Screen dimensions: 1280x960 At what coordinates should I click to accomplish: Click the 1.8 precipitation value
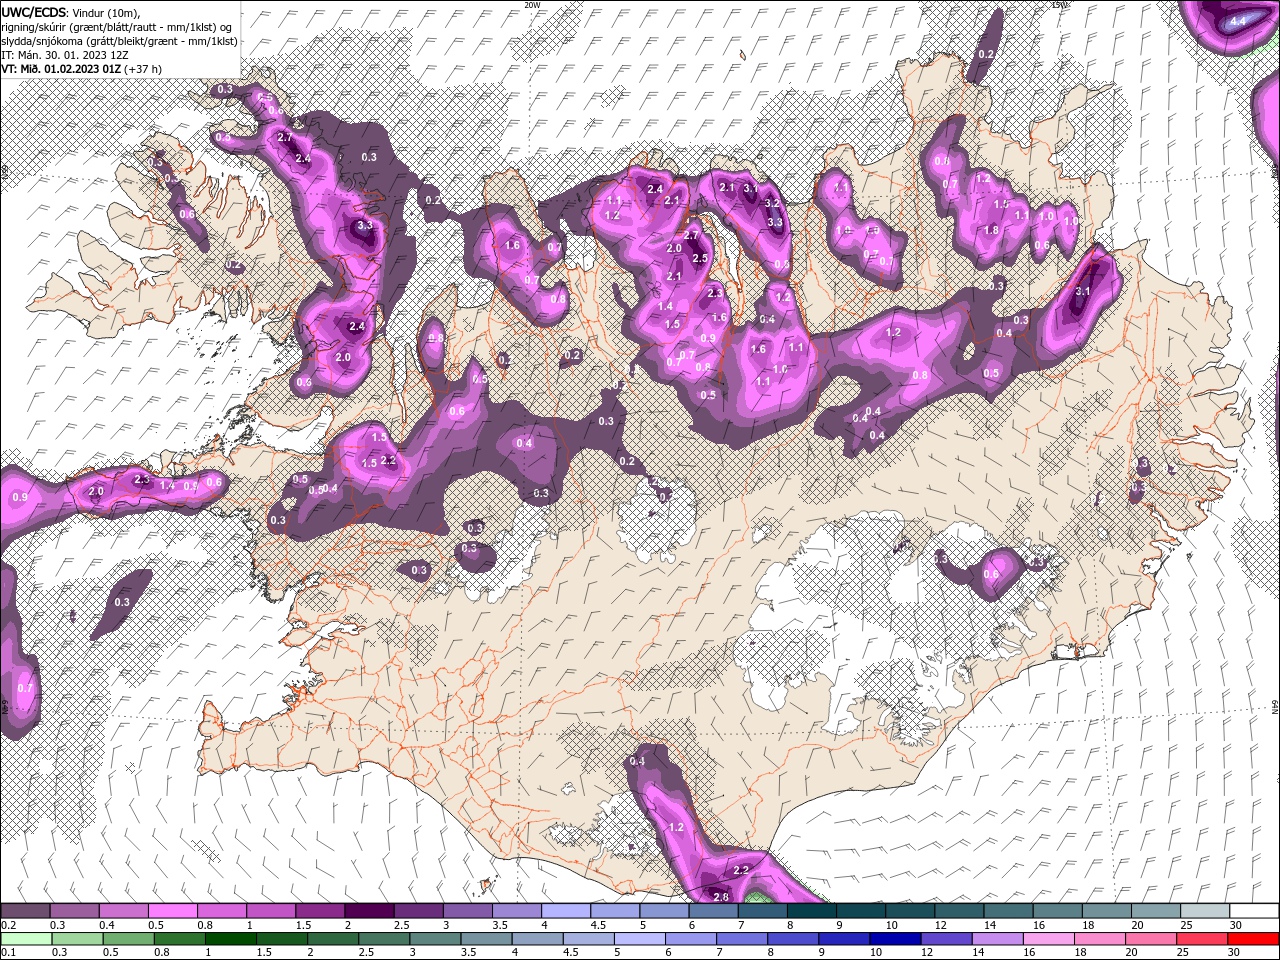[x=991, y=230]
